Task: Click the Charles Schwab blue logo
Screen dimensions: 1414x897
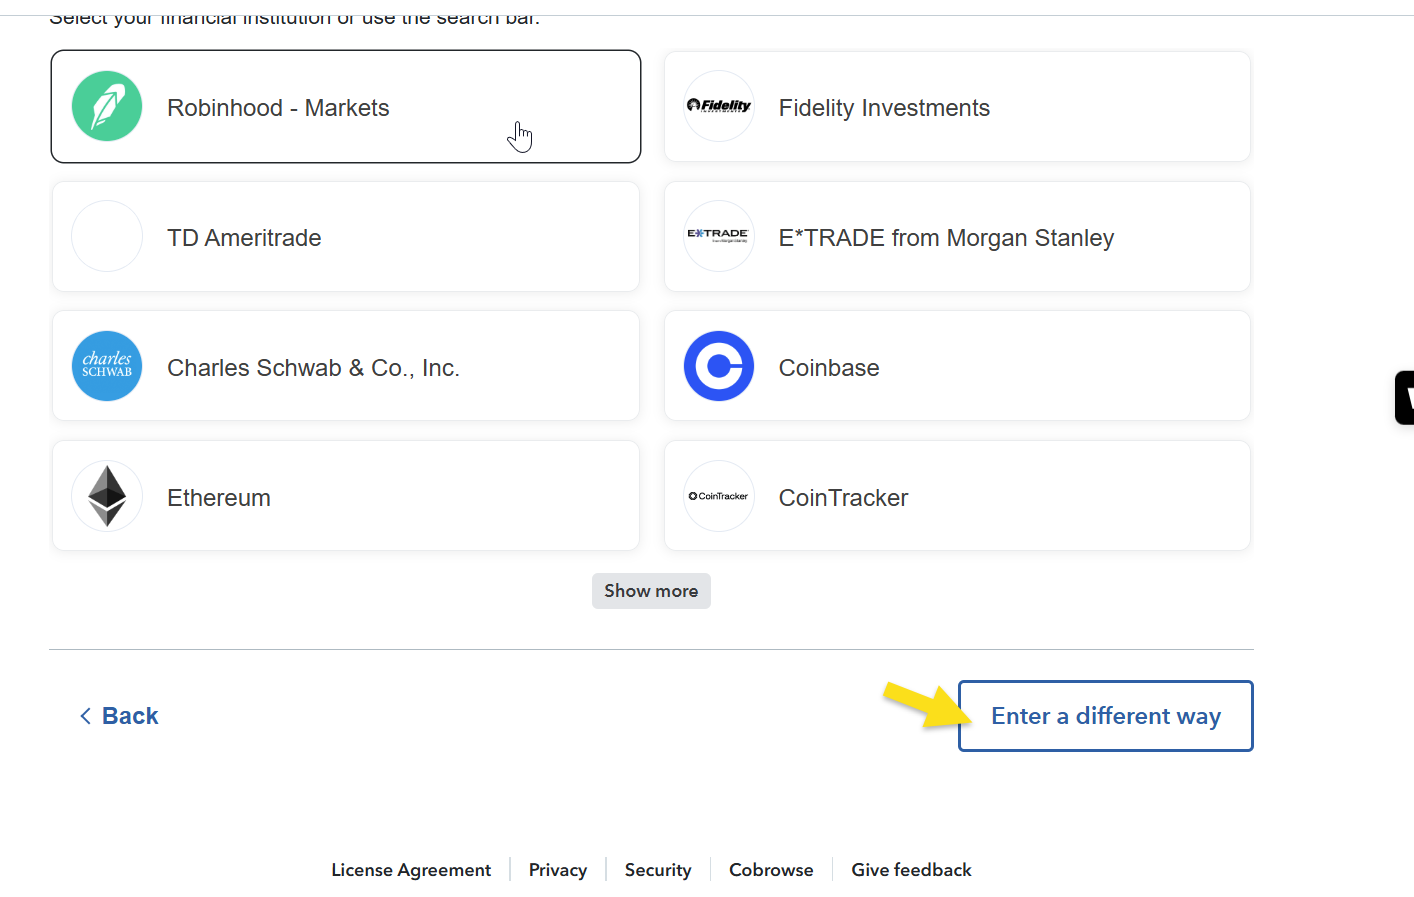Action: coord(107,366)
